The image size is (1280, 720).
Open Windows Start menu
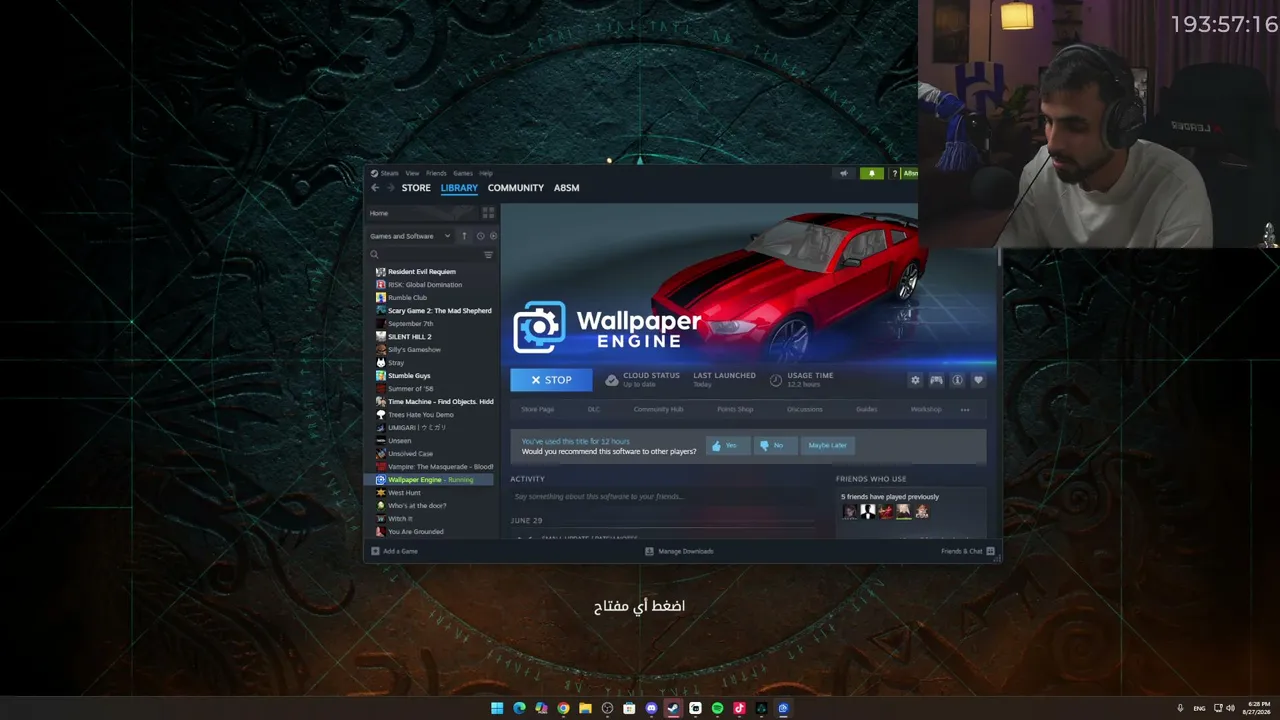(x=497, y=708)
